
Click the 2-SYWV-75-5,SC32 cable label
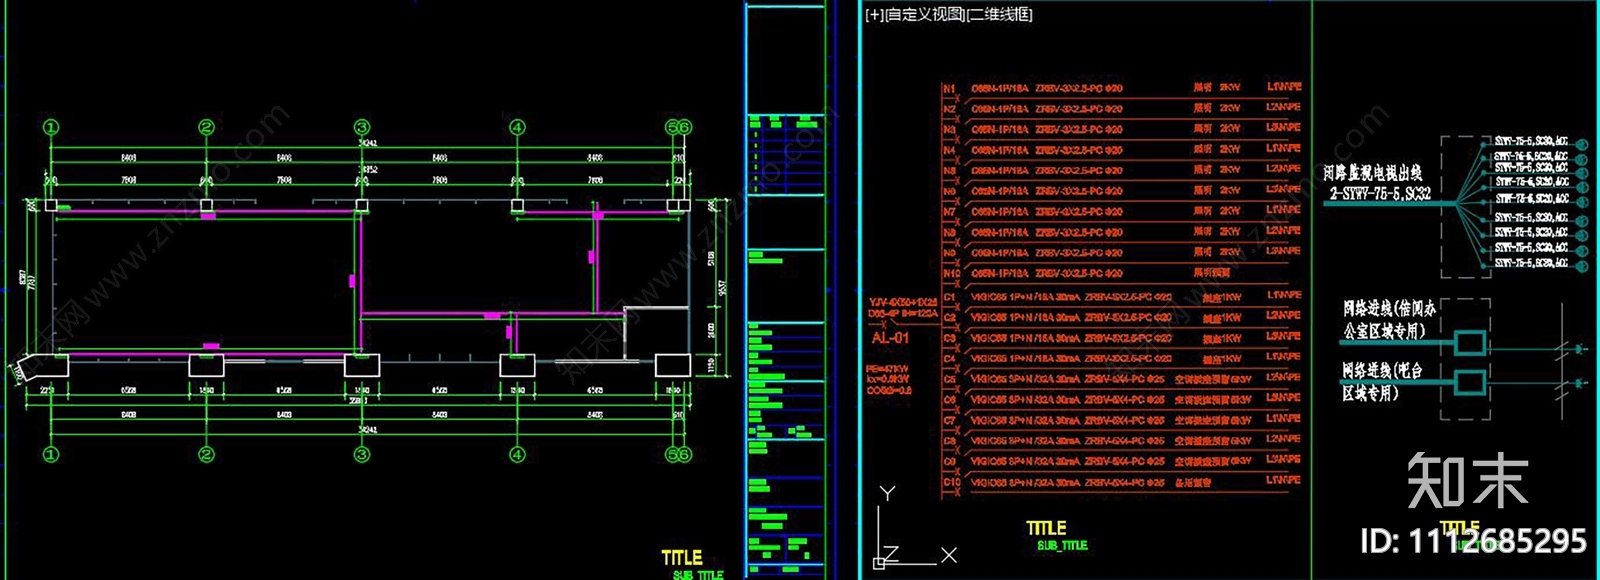pyautogui.click(x=1380, y=194)
